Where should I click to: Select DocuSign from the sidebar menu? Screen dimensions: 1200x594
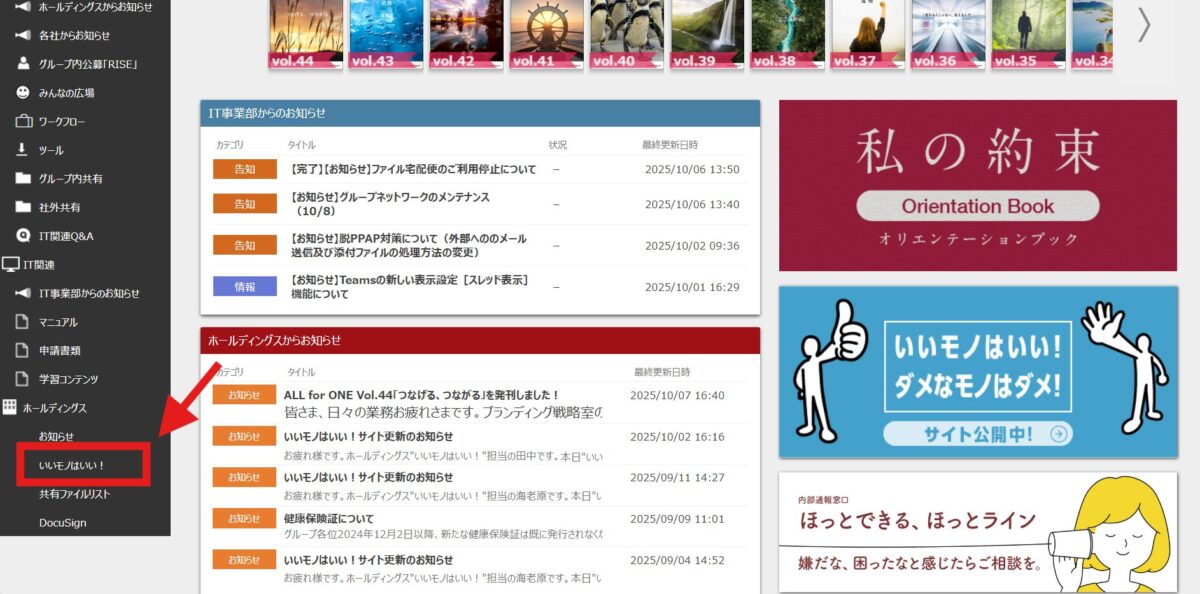pos(64,522)
